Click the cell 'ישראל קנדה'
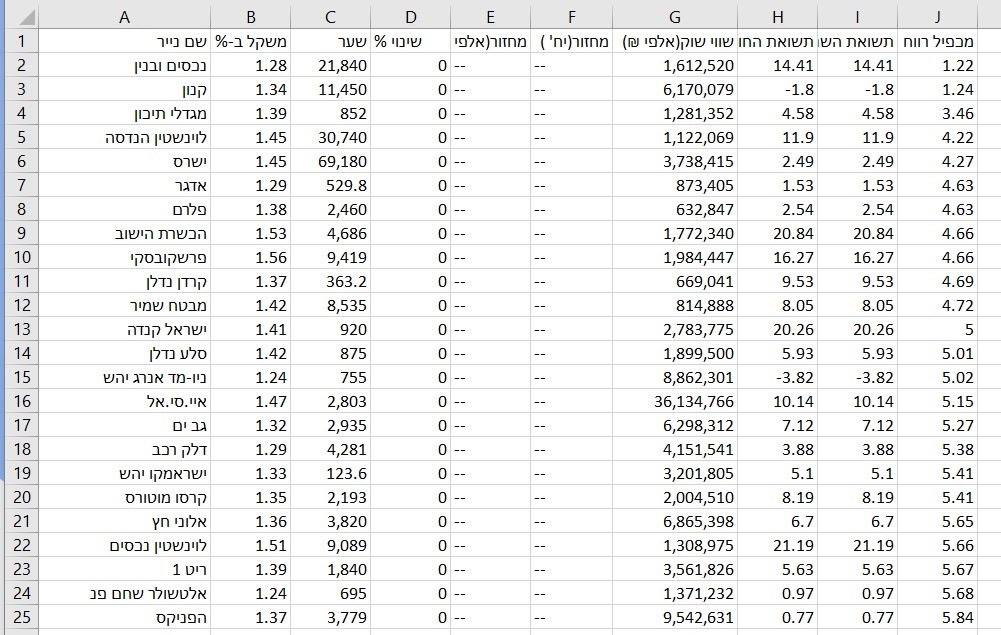The height and width of the screenshot is (635, 1001). tap(124, 329)
